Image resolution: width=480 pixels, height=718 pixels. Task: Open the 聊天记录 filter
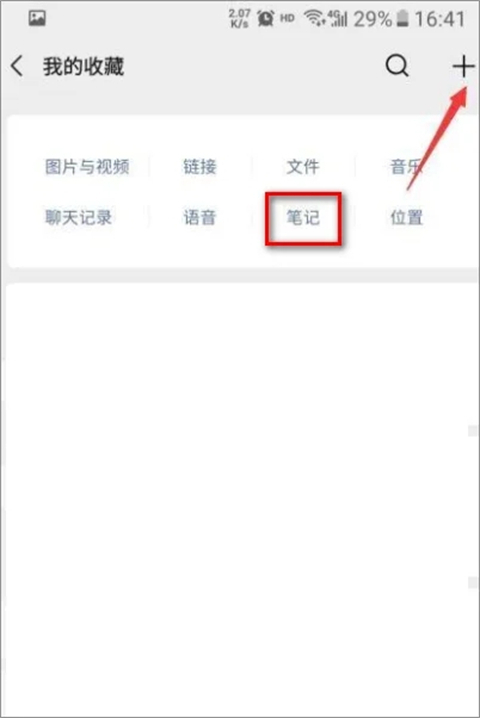click(78, 218)
